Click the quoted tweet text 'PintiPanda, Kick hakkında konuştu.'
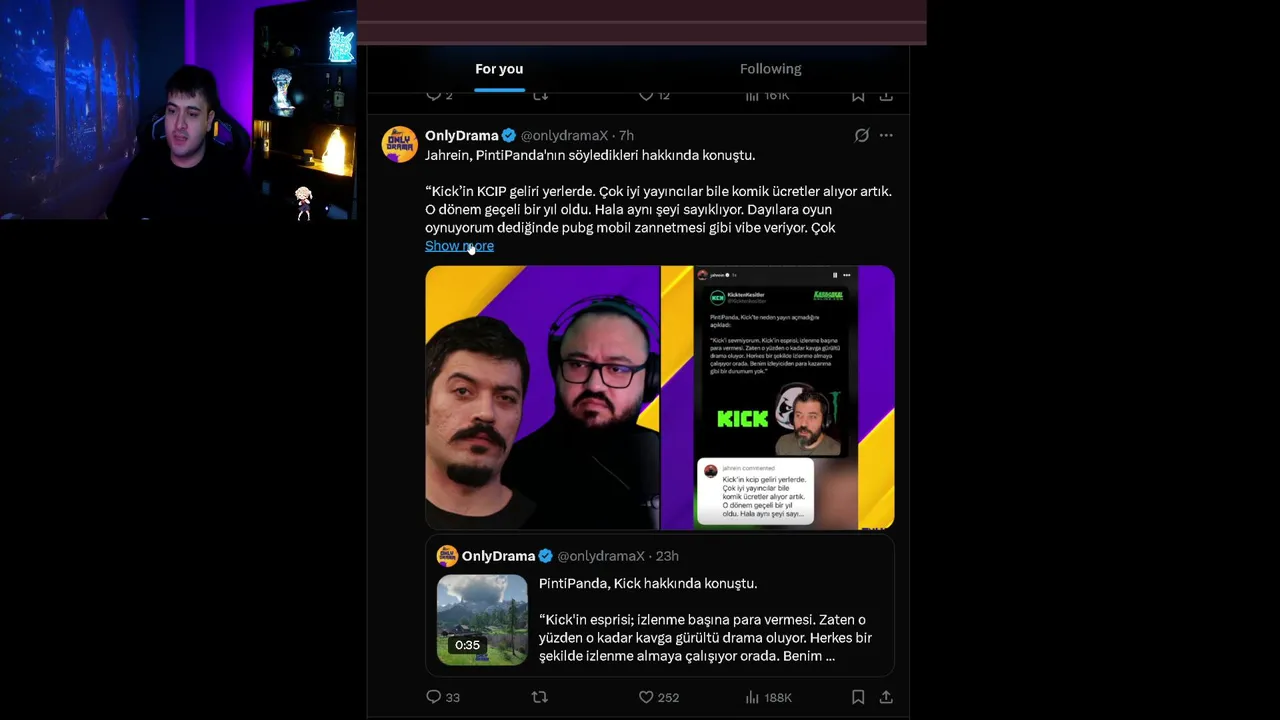Image resolution: width=1280 pixels, height=720 pixels. pyautogui.click(x=648, y=583)
